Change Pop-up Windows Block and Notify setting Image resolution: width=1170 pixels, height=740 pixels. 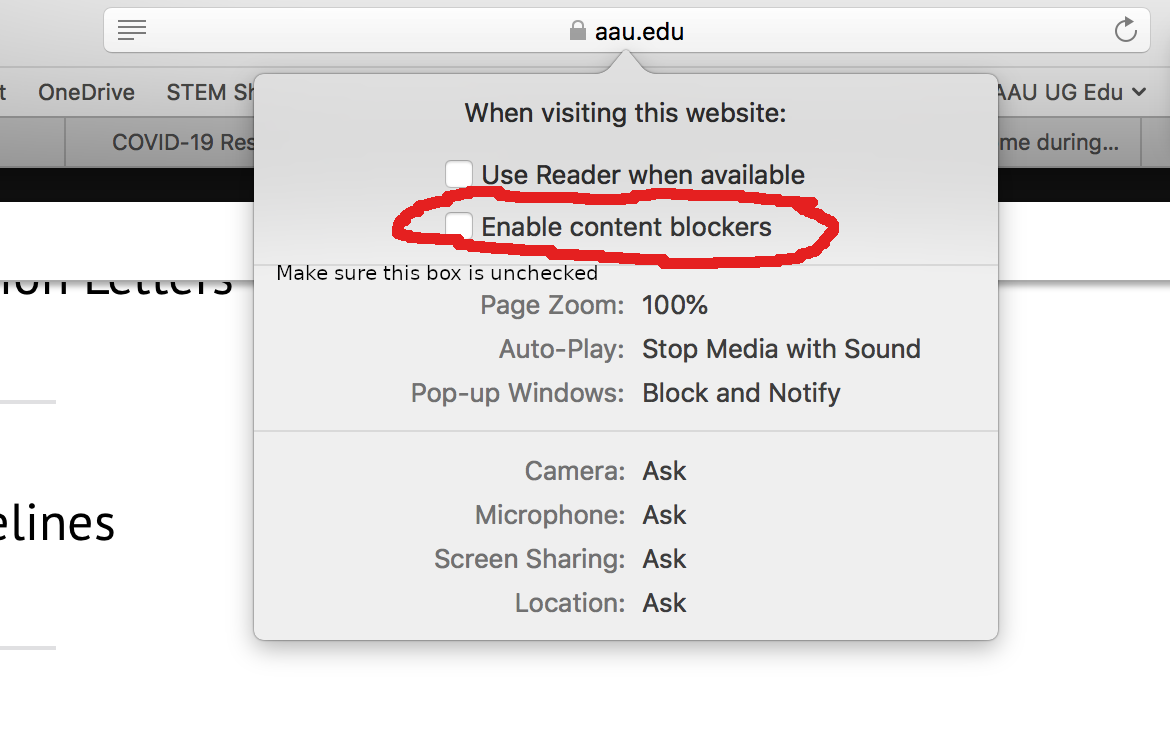pos(741,393)
